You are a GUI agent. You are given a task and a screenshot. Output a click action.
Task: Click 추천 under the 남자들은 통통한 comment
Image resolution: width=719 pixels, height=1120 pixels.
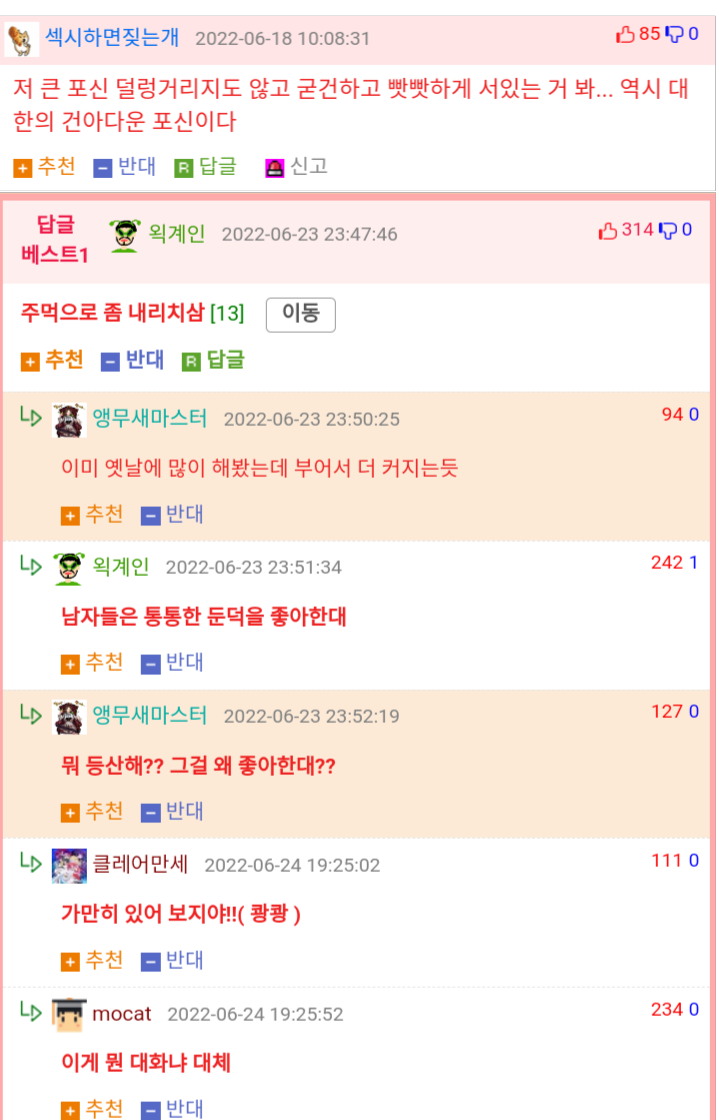point(92,663)
